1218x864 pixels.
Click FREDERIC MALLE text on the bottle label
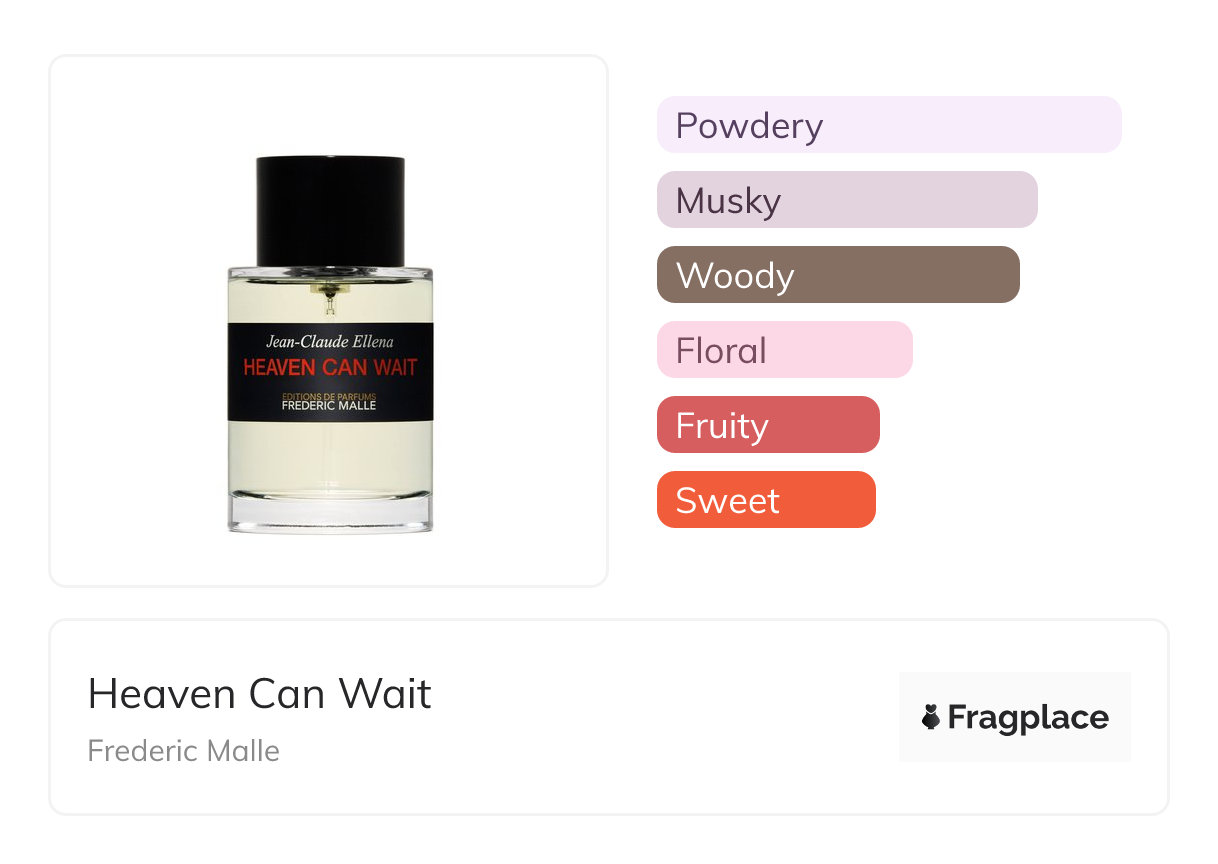click(330, 407)
